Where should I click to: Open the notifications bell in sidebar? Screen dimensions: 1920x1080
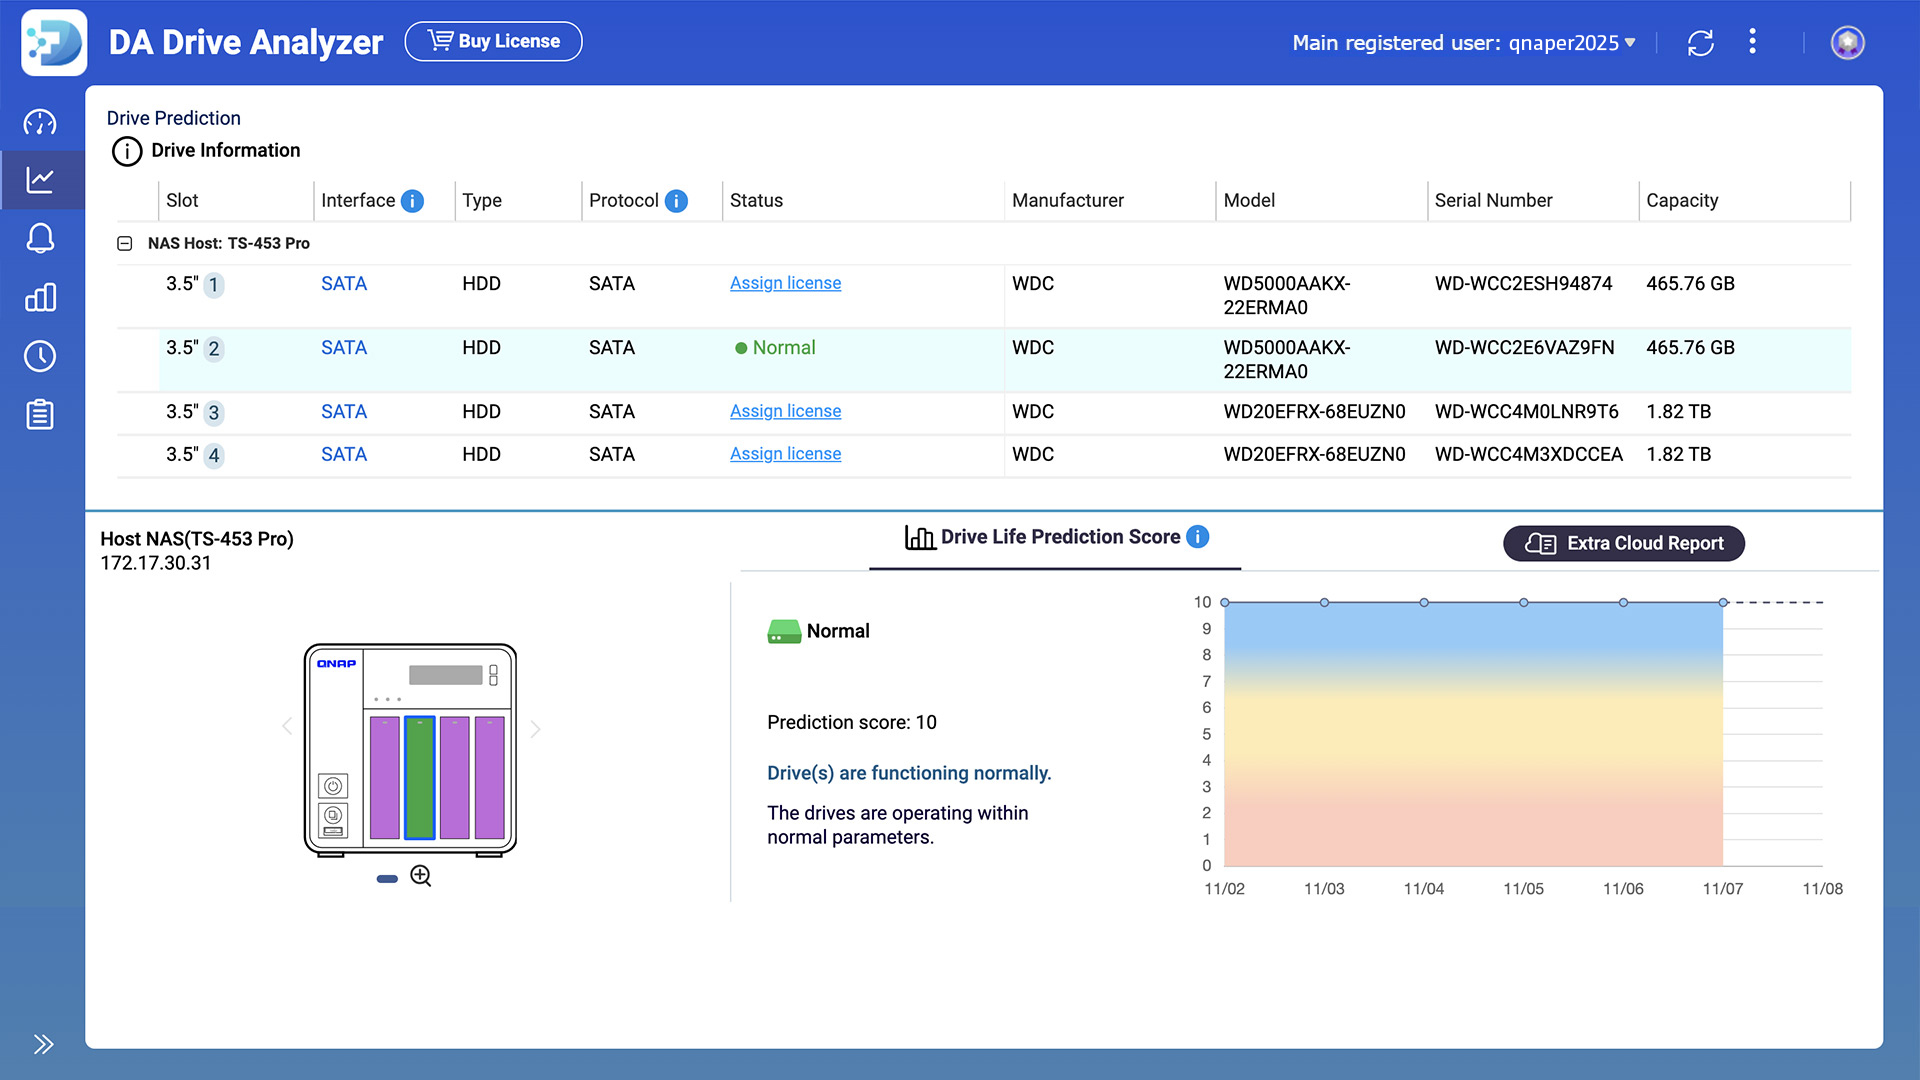coord(40,238)
